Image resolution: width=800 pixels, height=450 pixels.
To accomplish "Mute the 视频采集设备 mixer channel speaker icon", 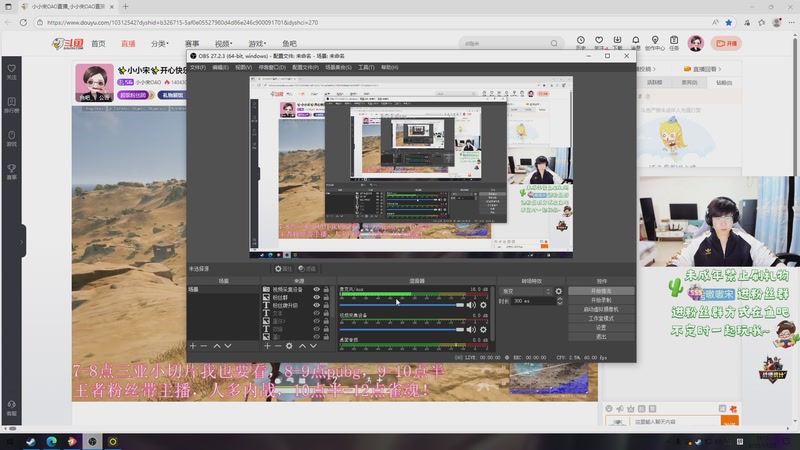I will pos(471,330).
